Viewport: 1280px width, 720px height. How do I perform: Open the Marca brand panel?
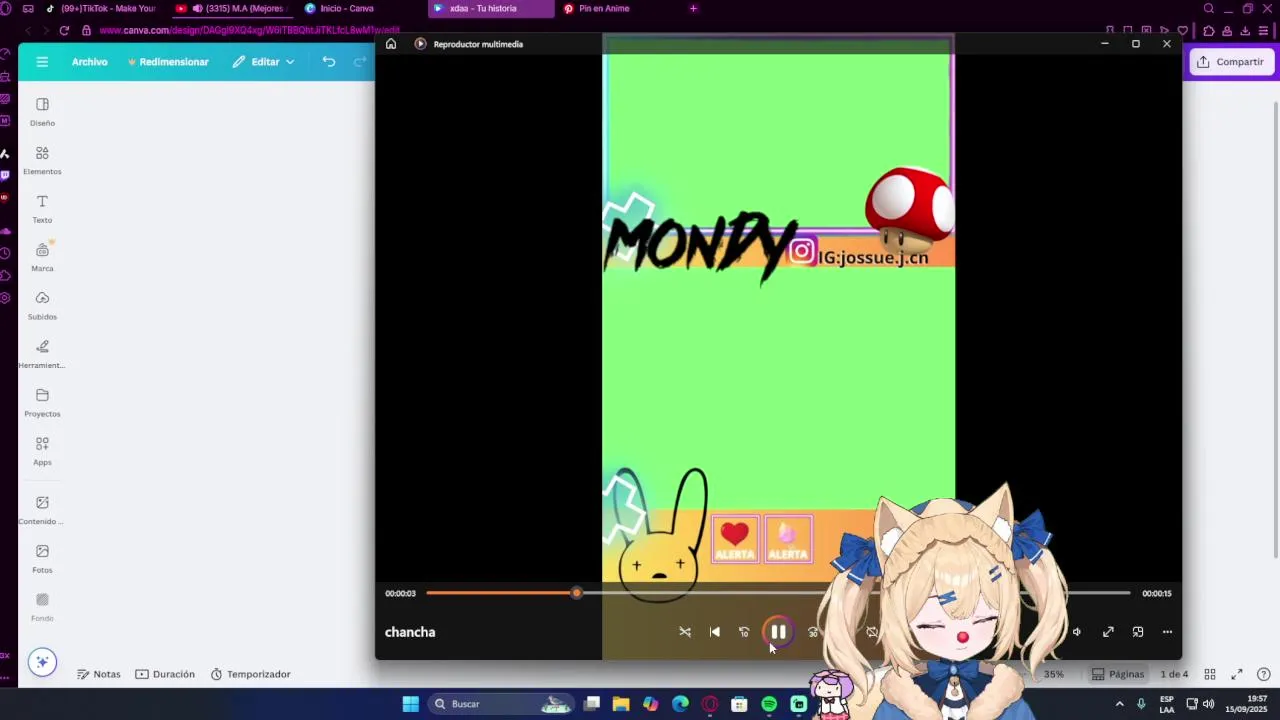tap(42, 257)
